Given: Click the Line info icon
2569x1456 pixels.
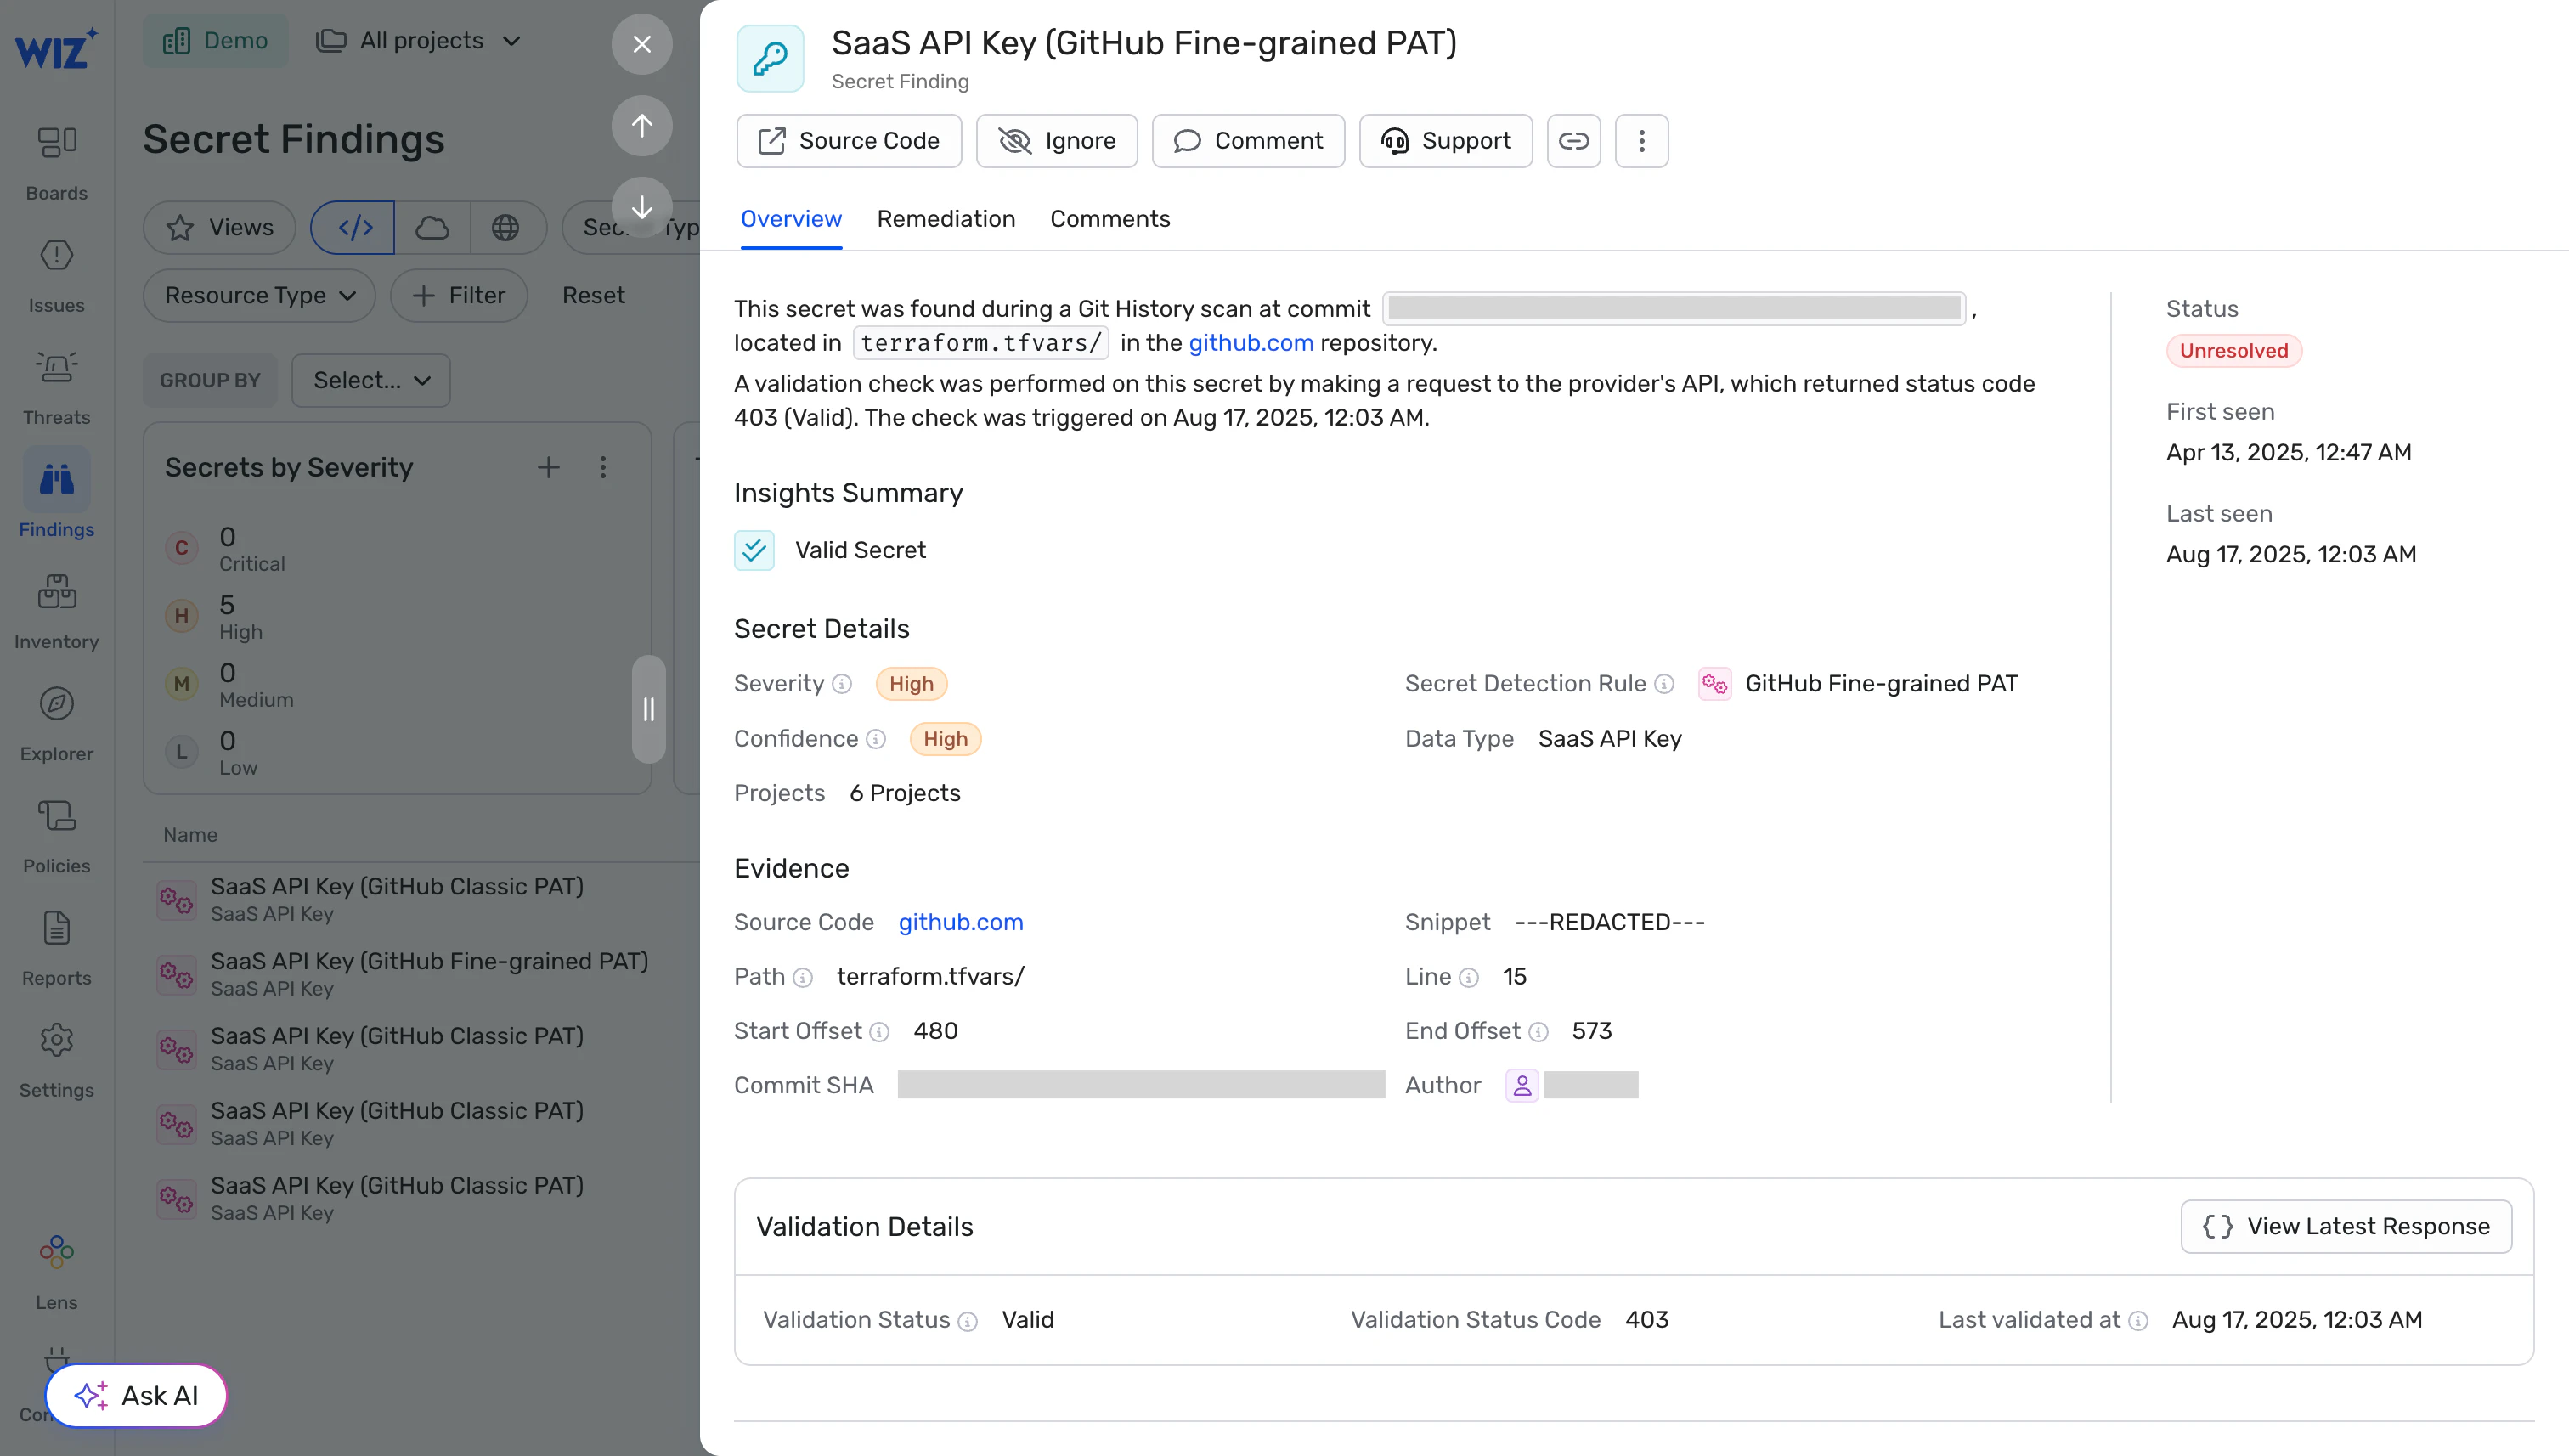Looking at the screenshot, I should 1468,977.
